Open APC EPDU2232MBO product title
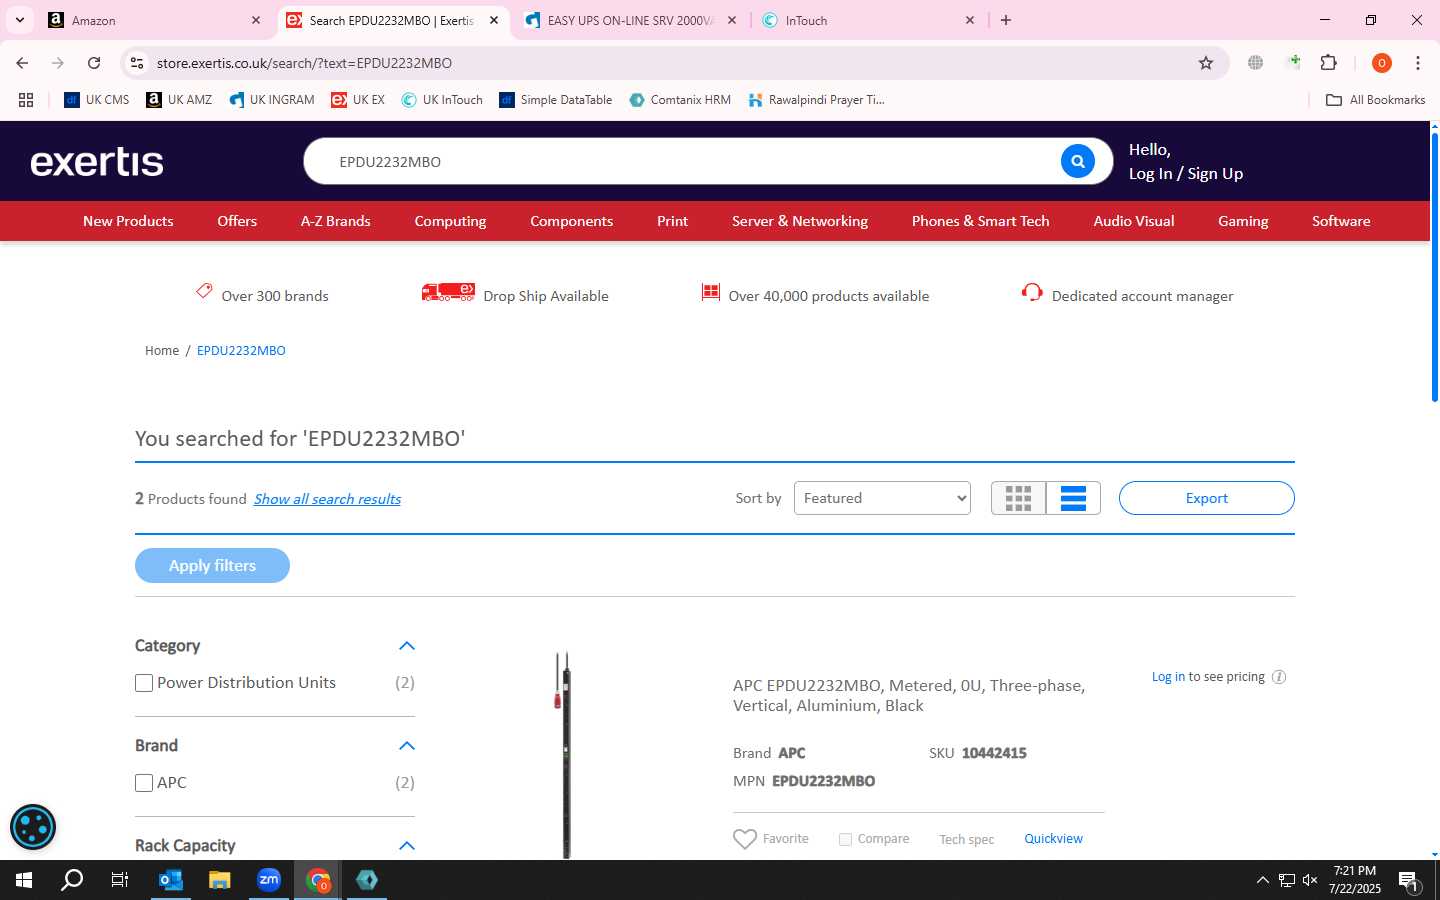This screenshot has height=900, width=1440. pos(909,696)
